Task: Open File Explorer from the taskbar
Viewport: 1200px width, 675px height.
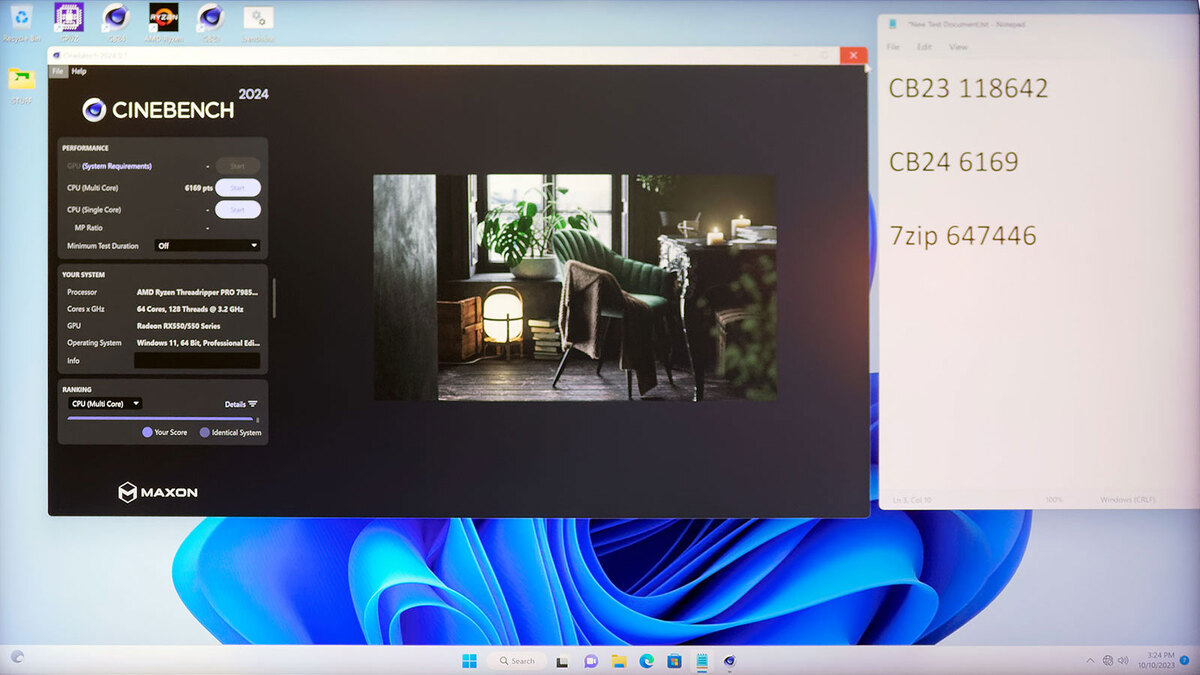Action: coord(619,661)
